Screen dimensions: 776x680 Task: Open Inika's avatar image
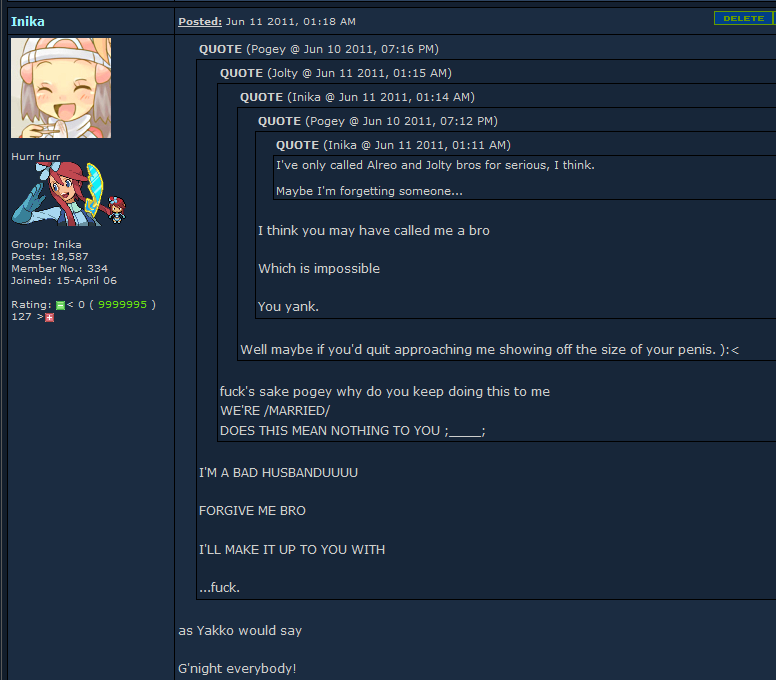click(x=61, y=88)
